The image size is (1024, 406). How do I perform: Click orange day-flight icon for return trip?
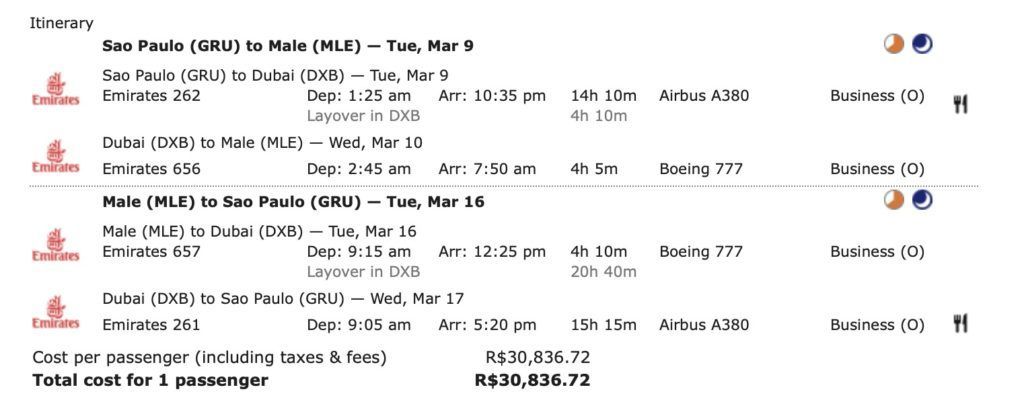[x=894, y=200]
